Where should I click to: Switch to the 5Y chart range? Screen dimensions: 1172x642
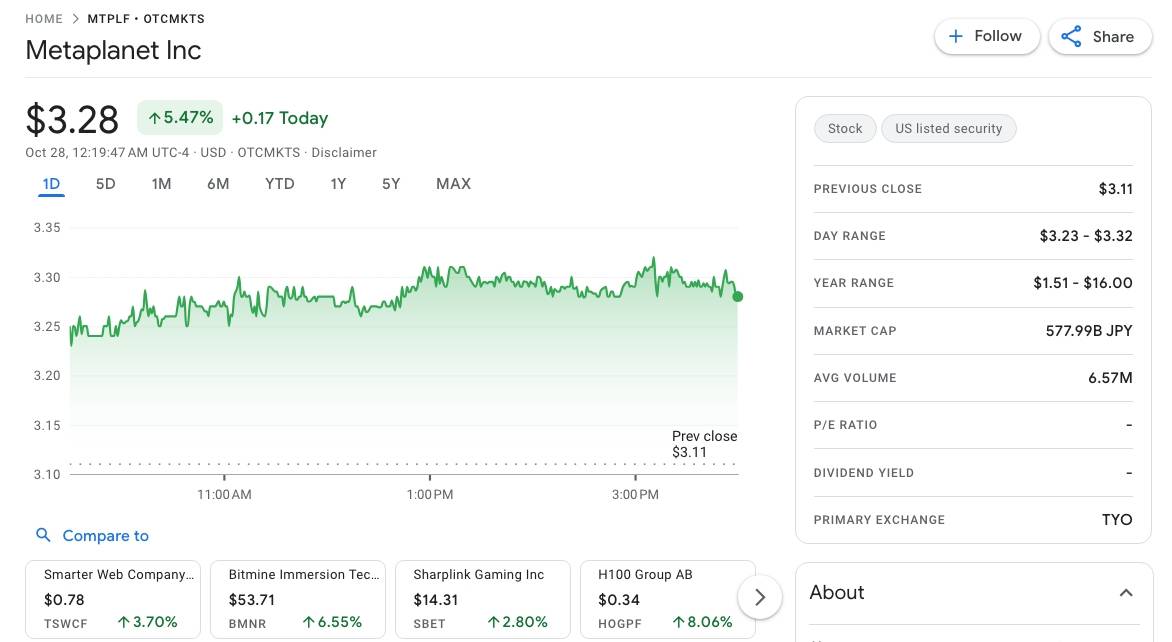tap(391, 184)
